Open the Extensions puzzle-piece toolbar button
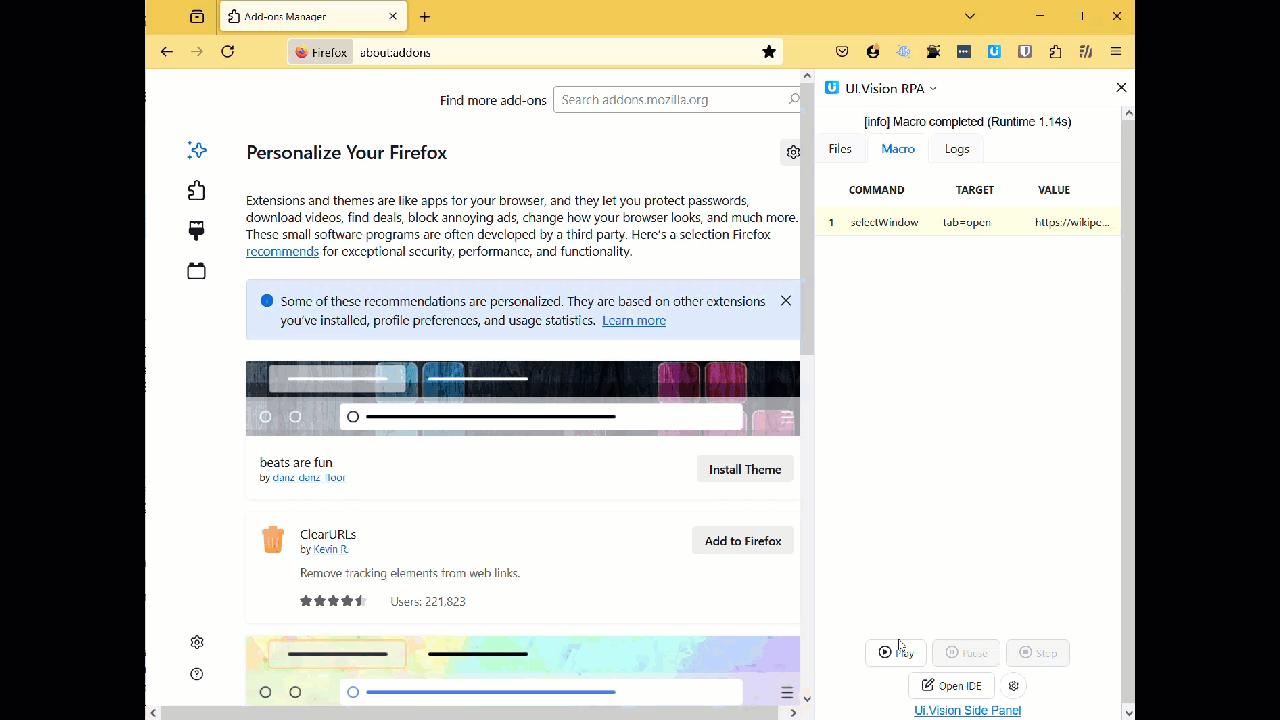 [1056, 52]
